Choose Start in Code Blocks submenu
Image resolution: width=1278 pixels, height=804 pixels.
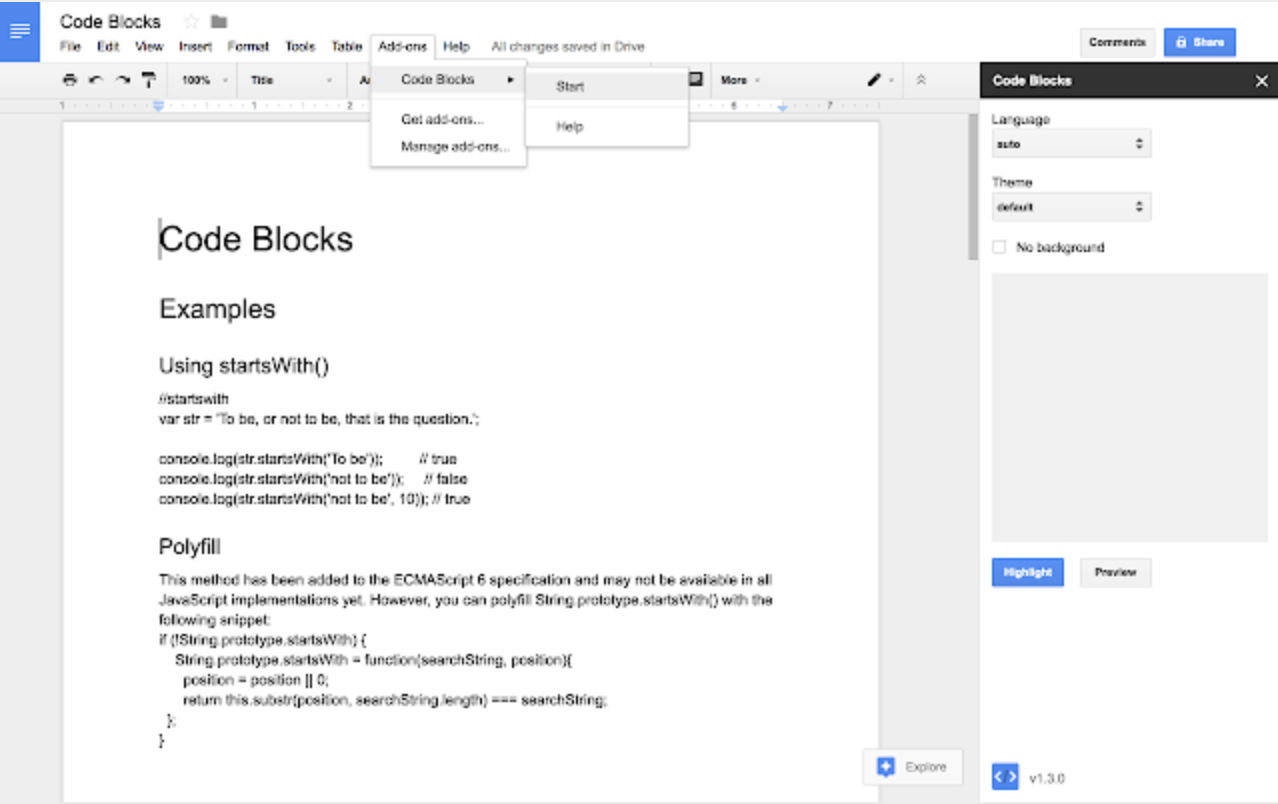607,86
